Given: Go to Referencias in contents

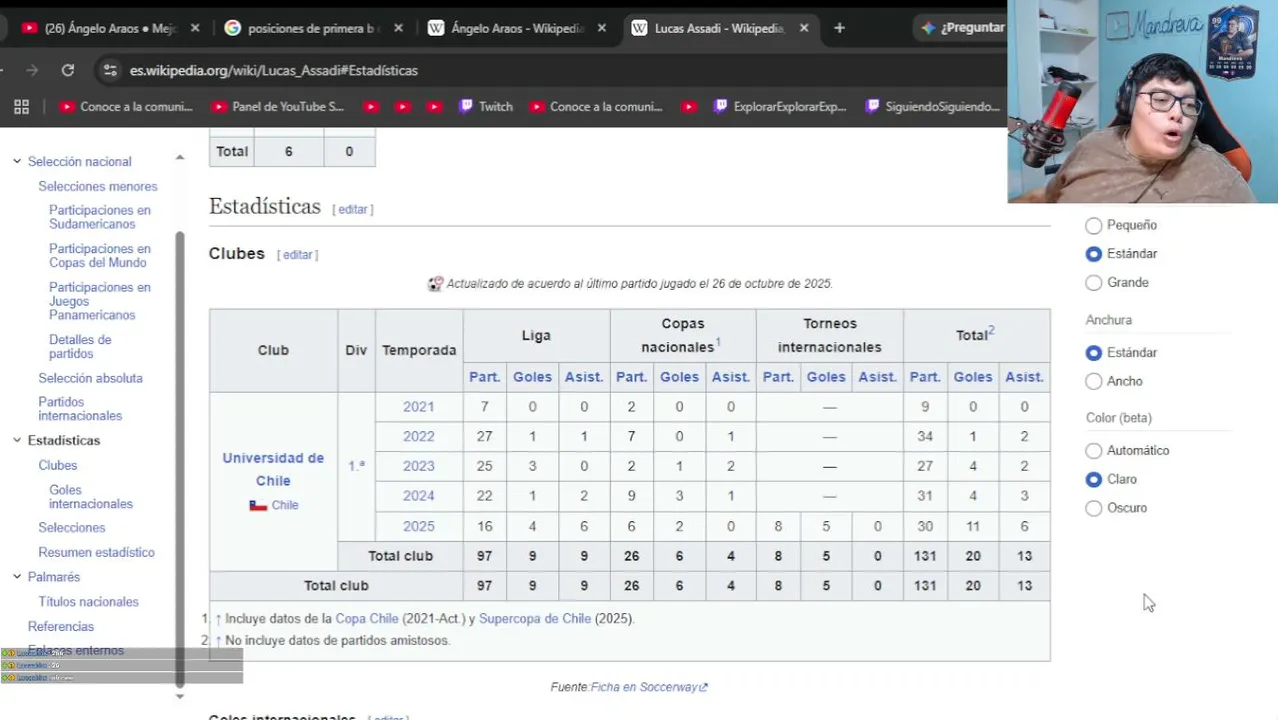Looking at the screenshot, I should [61, 626].
